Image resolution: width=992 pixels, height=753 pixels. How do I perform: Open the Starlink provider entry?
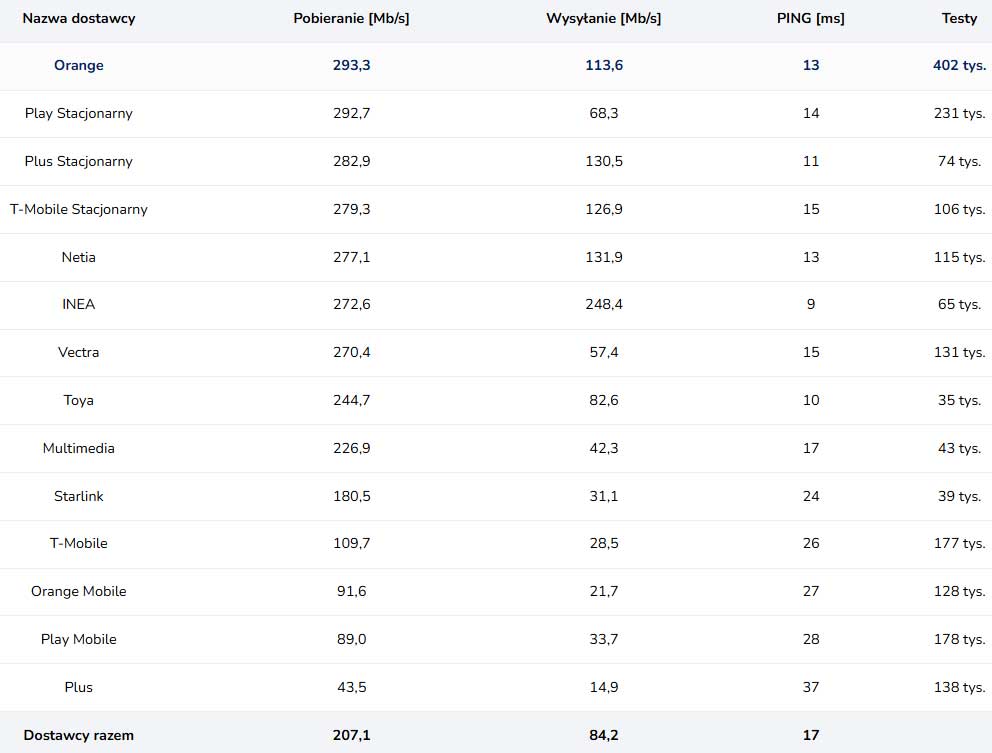pyautogui.click(x=79, y=496)
